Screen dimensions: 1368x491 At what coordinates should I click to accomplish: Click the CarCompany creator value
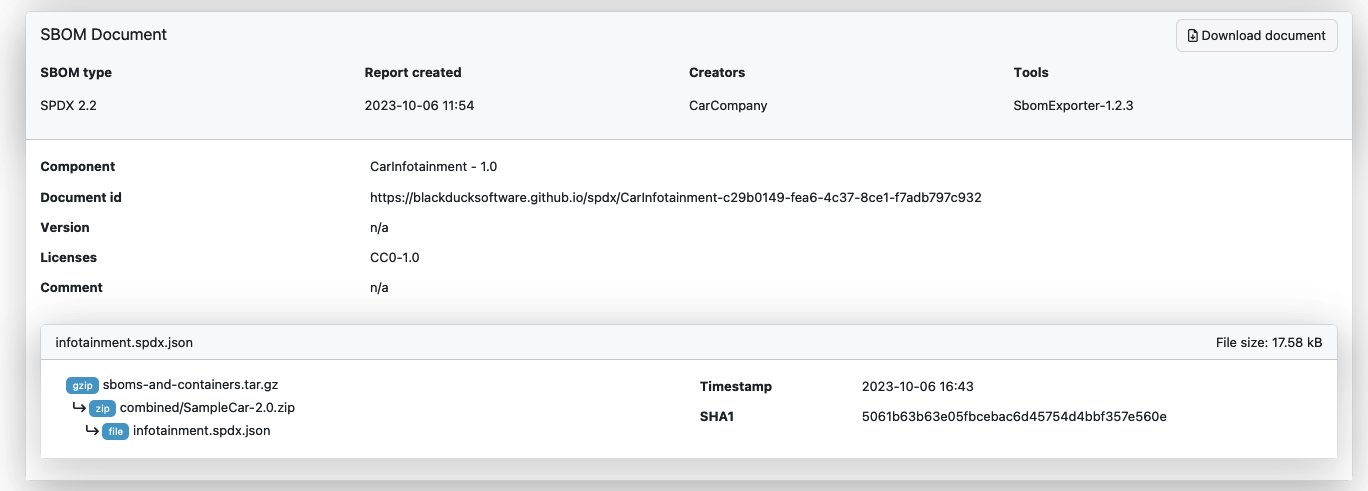click(728, 105)
